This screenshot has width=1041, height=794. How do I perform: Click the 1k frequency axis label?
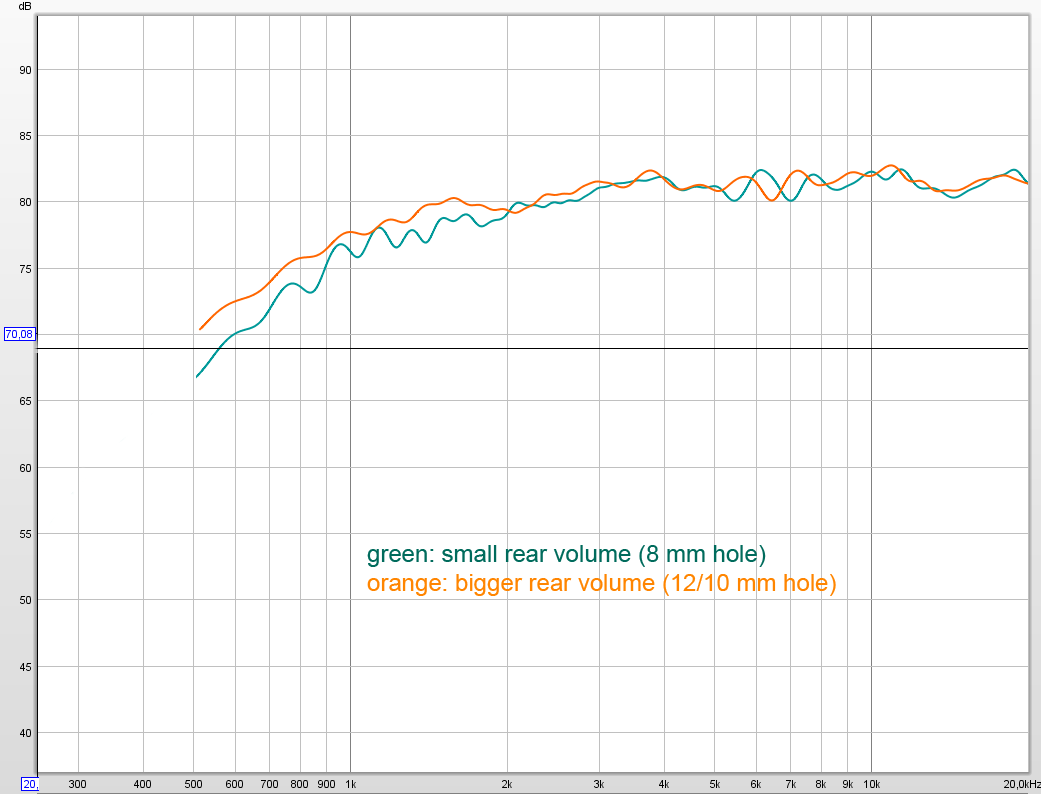tap(351, 784)
